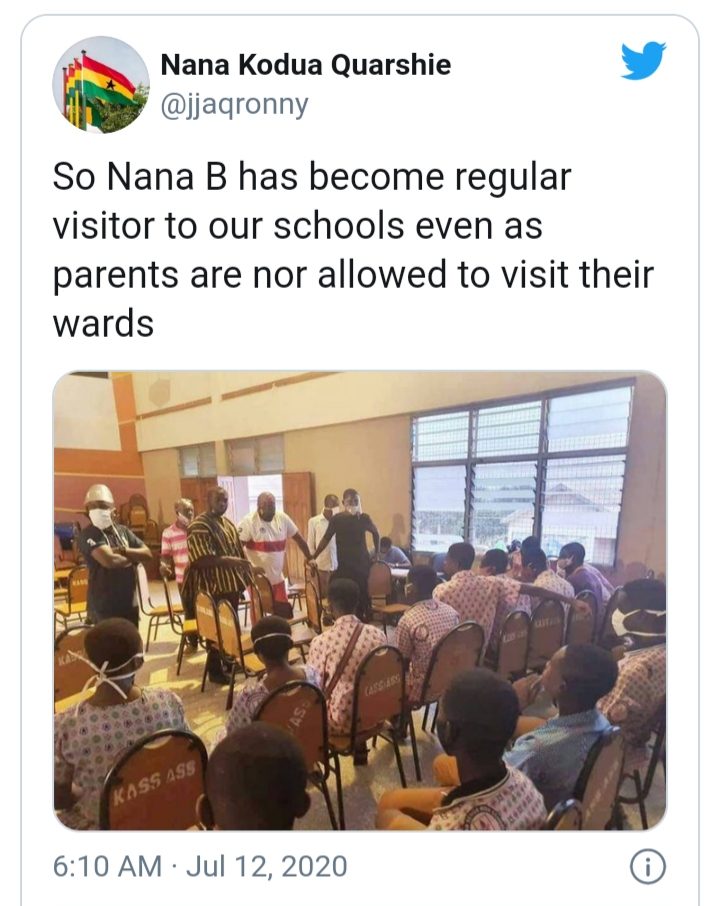This screenshot has height=906, width=720.
Task: Open the classroom photo attached to tweet
Action: point(359,600)
